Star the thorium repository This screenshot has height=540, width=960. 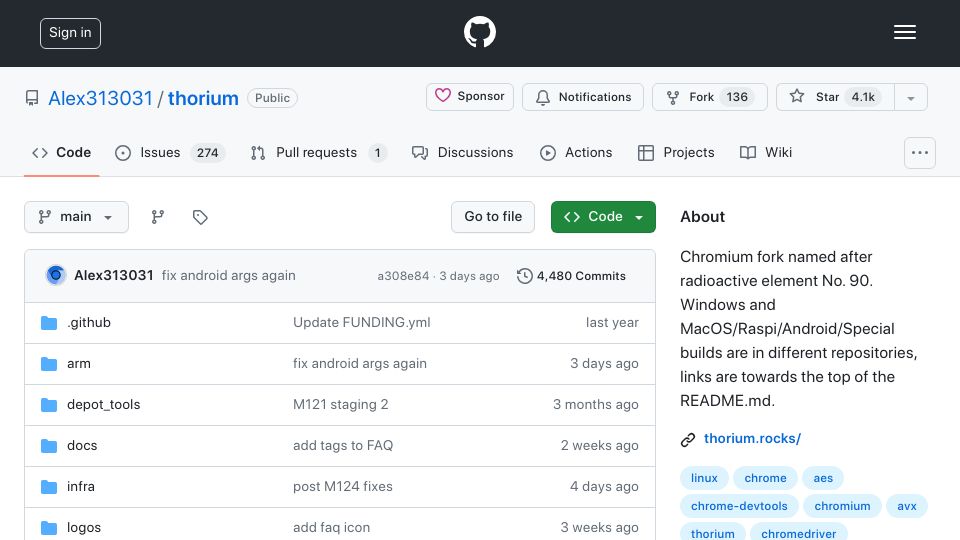tap(835, 97)
